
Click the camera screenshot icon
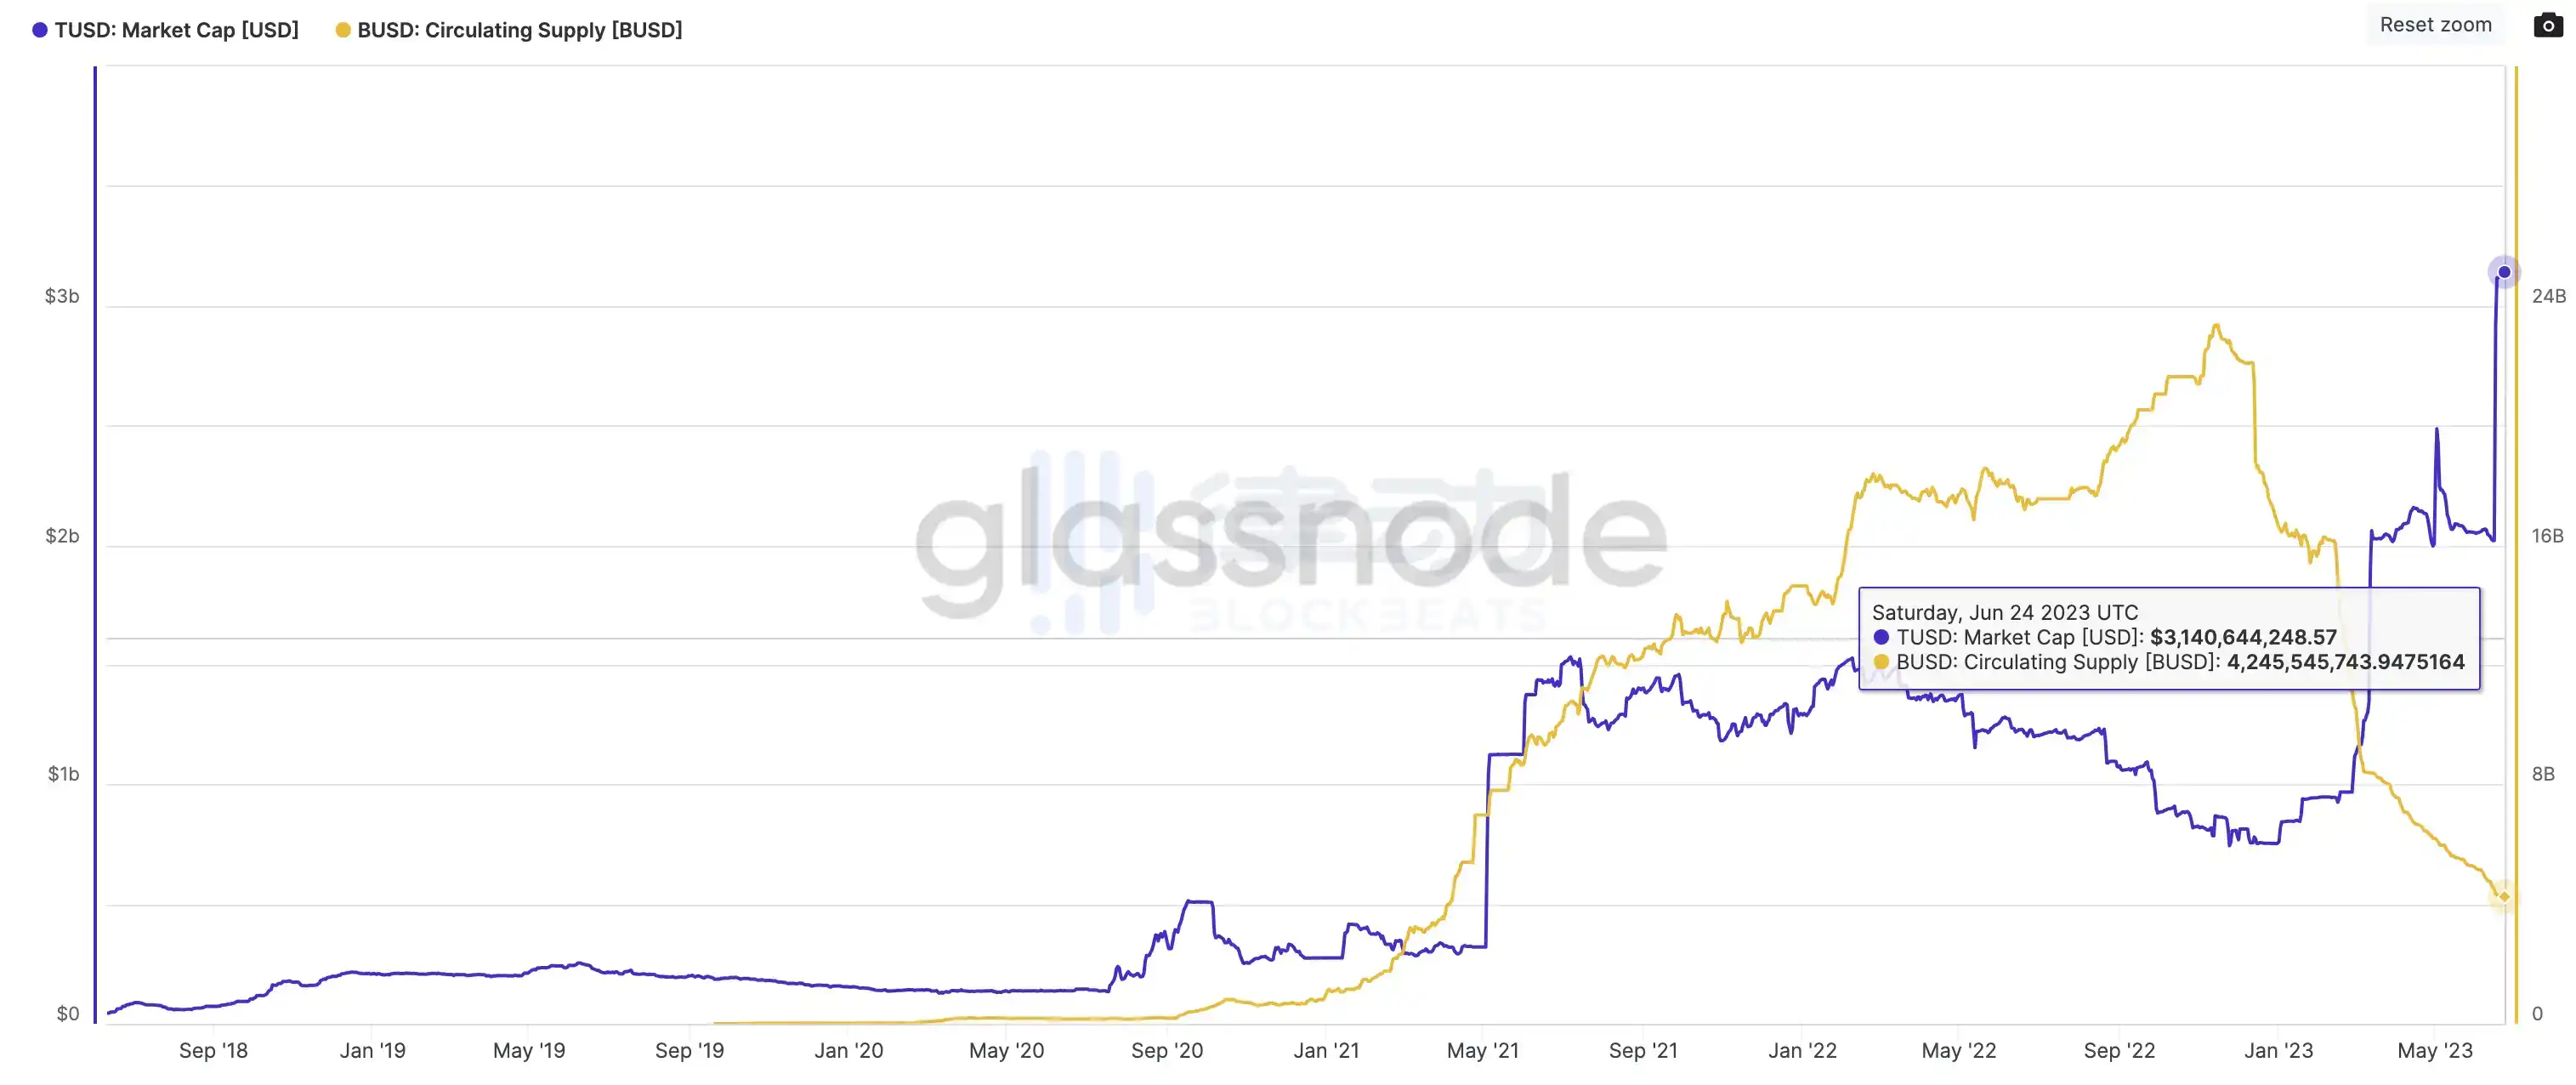pos(2547,25)
